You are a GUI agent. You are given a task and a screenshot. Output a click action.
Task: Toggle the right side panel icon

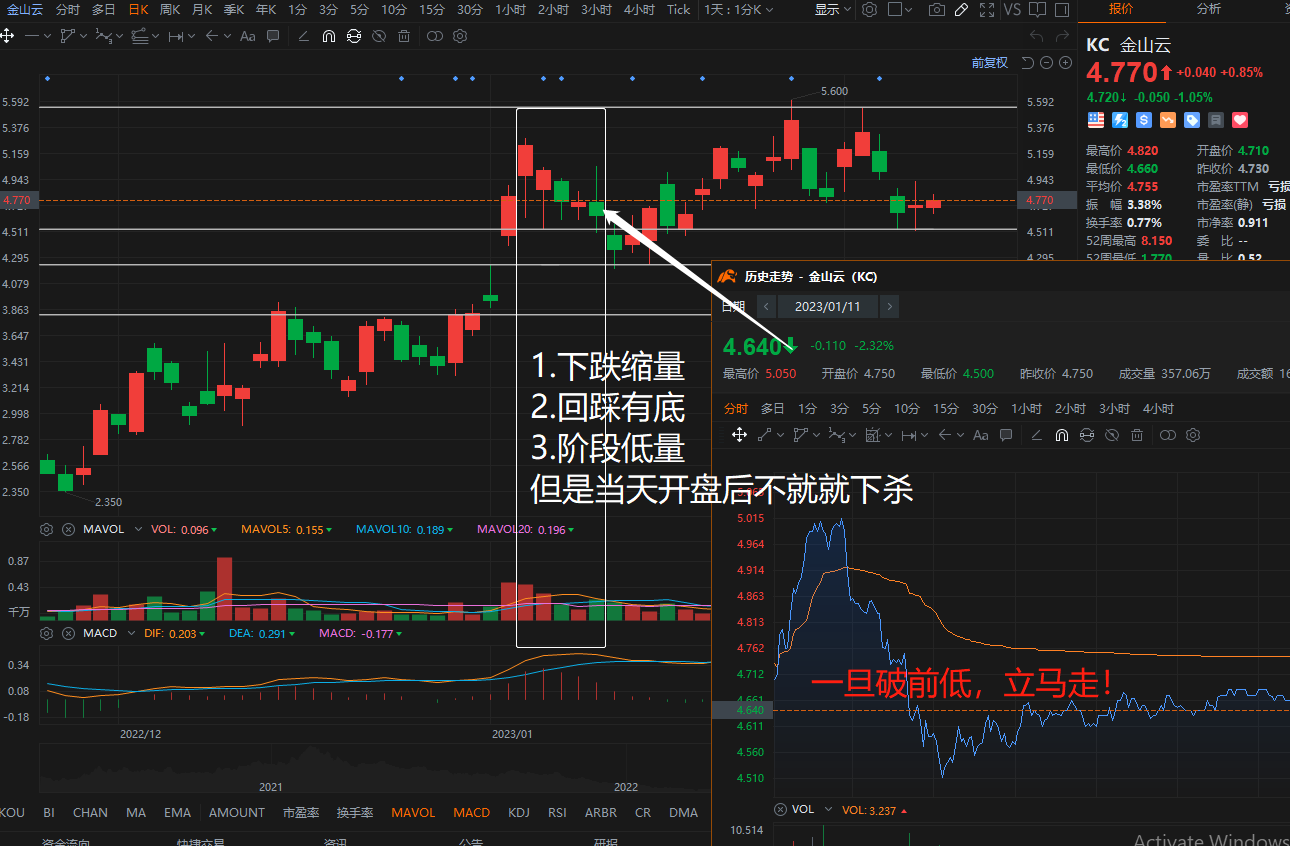pyautogui.click(x=1062, y=9)
